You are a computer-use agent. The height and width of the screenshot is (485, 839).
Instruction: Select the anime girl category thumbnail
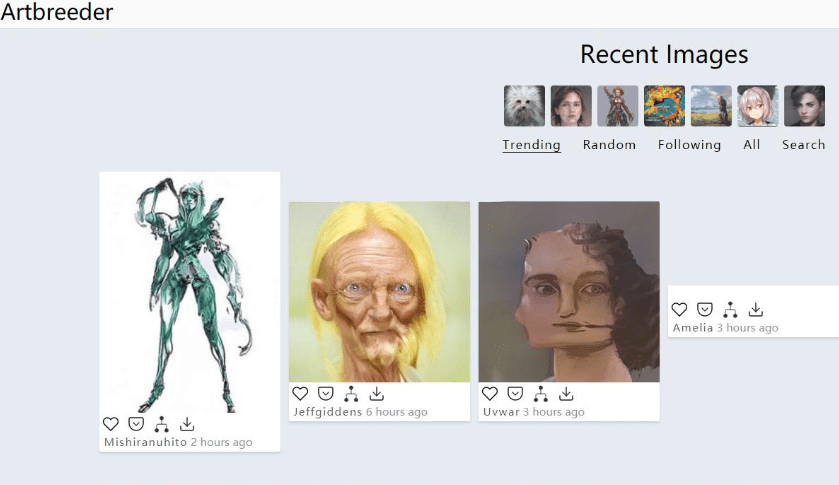758,106
